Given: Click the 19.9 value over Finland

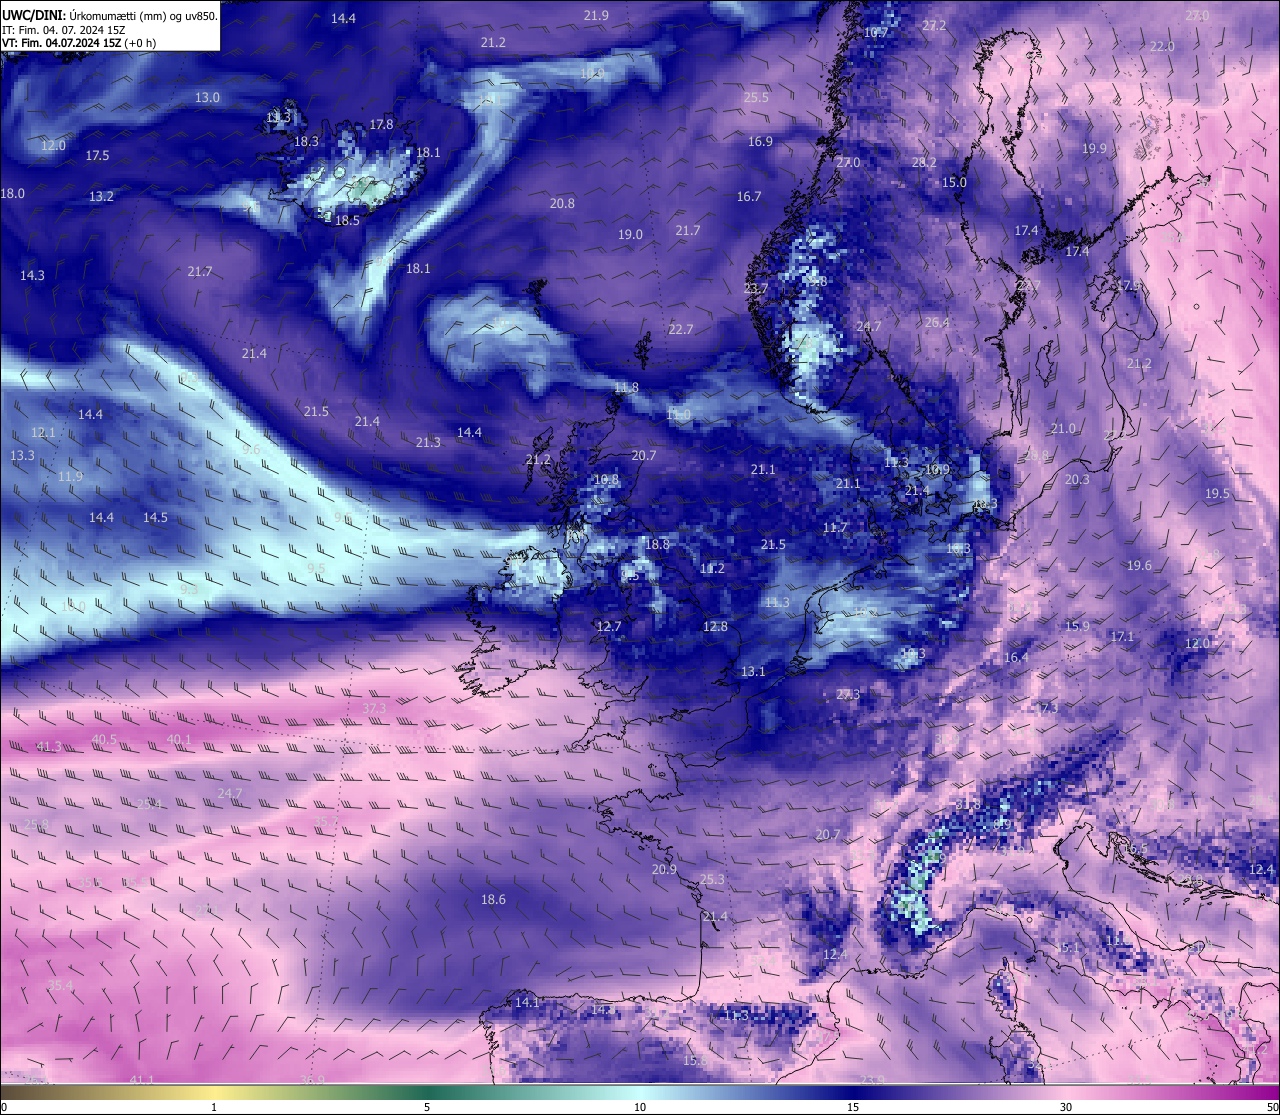Looking at the screenshot, I should tap(1094, 148).
